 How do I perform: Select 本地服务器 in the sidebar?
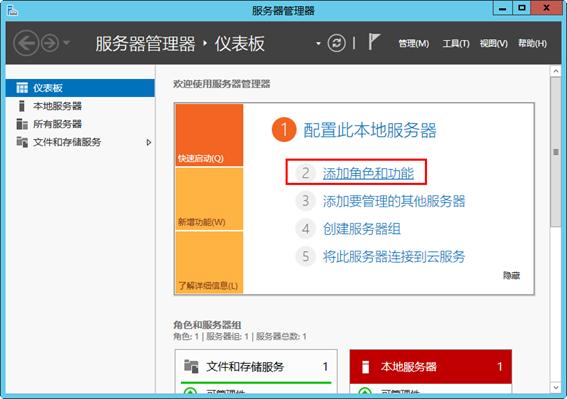click(80, 106)
